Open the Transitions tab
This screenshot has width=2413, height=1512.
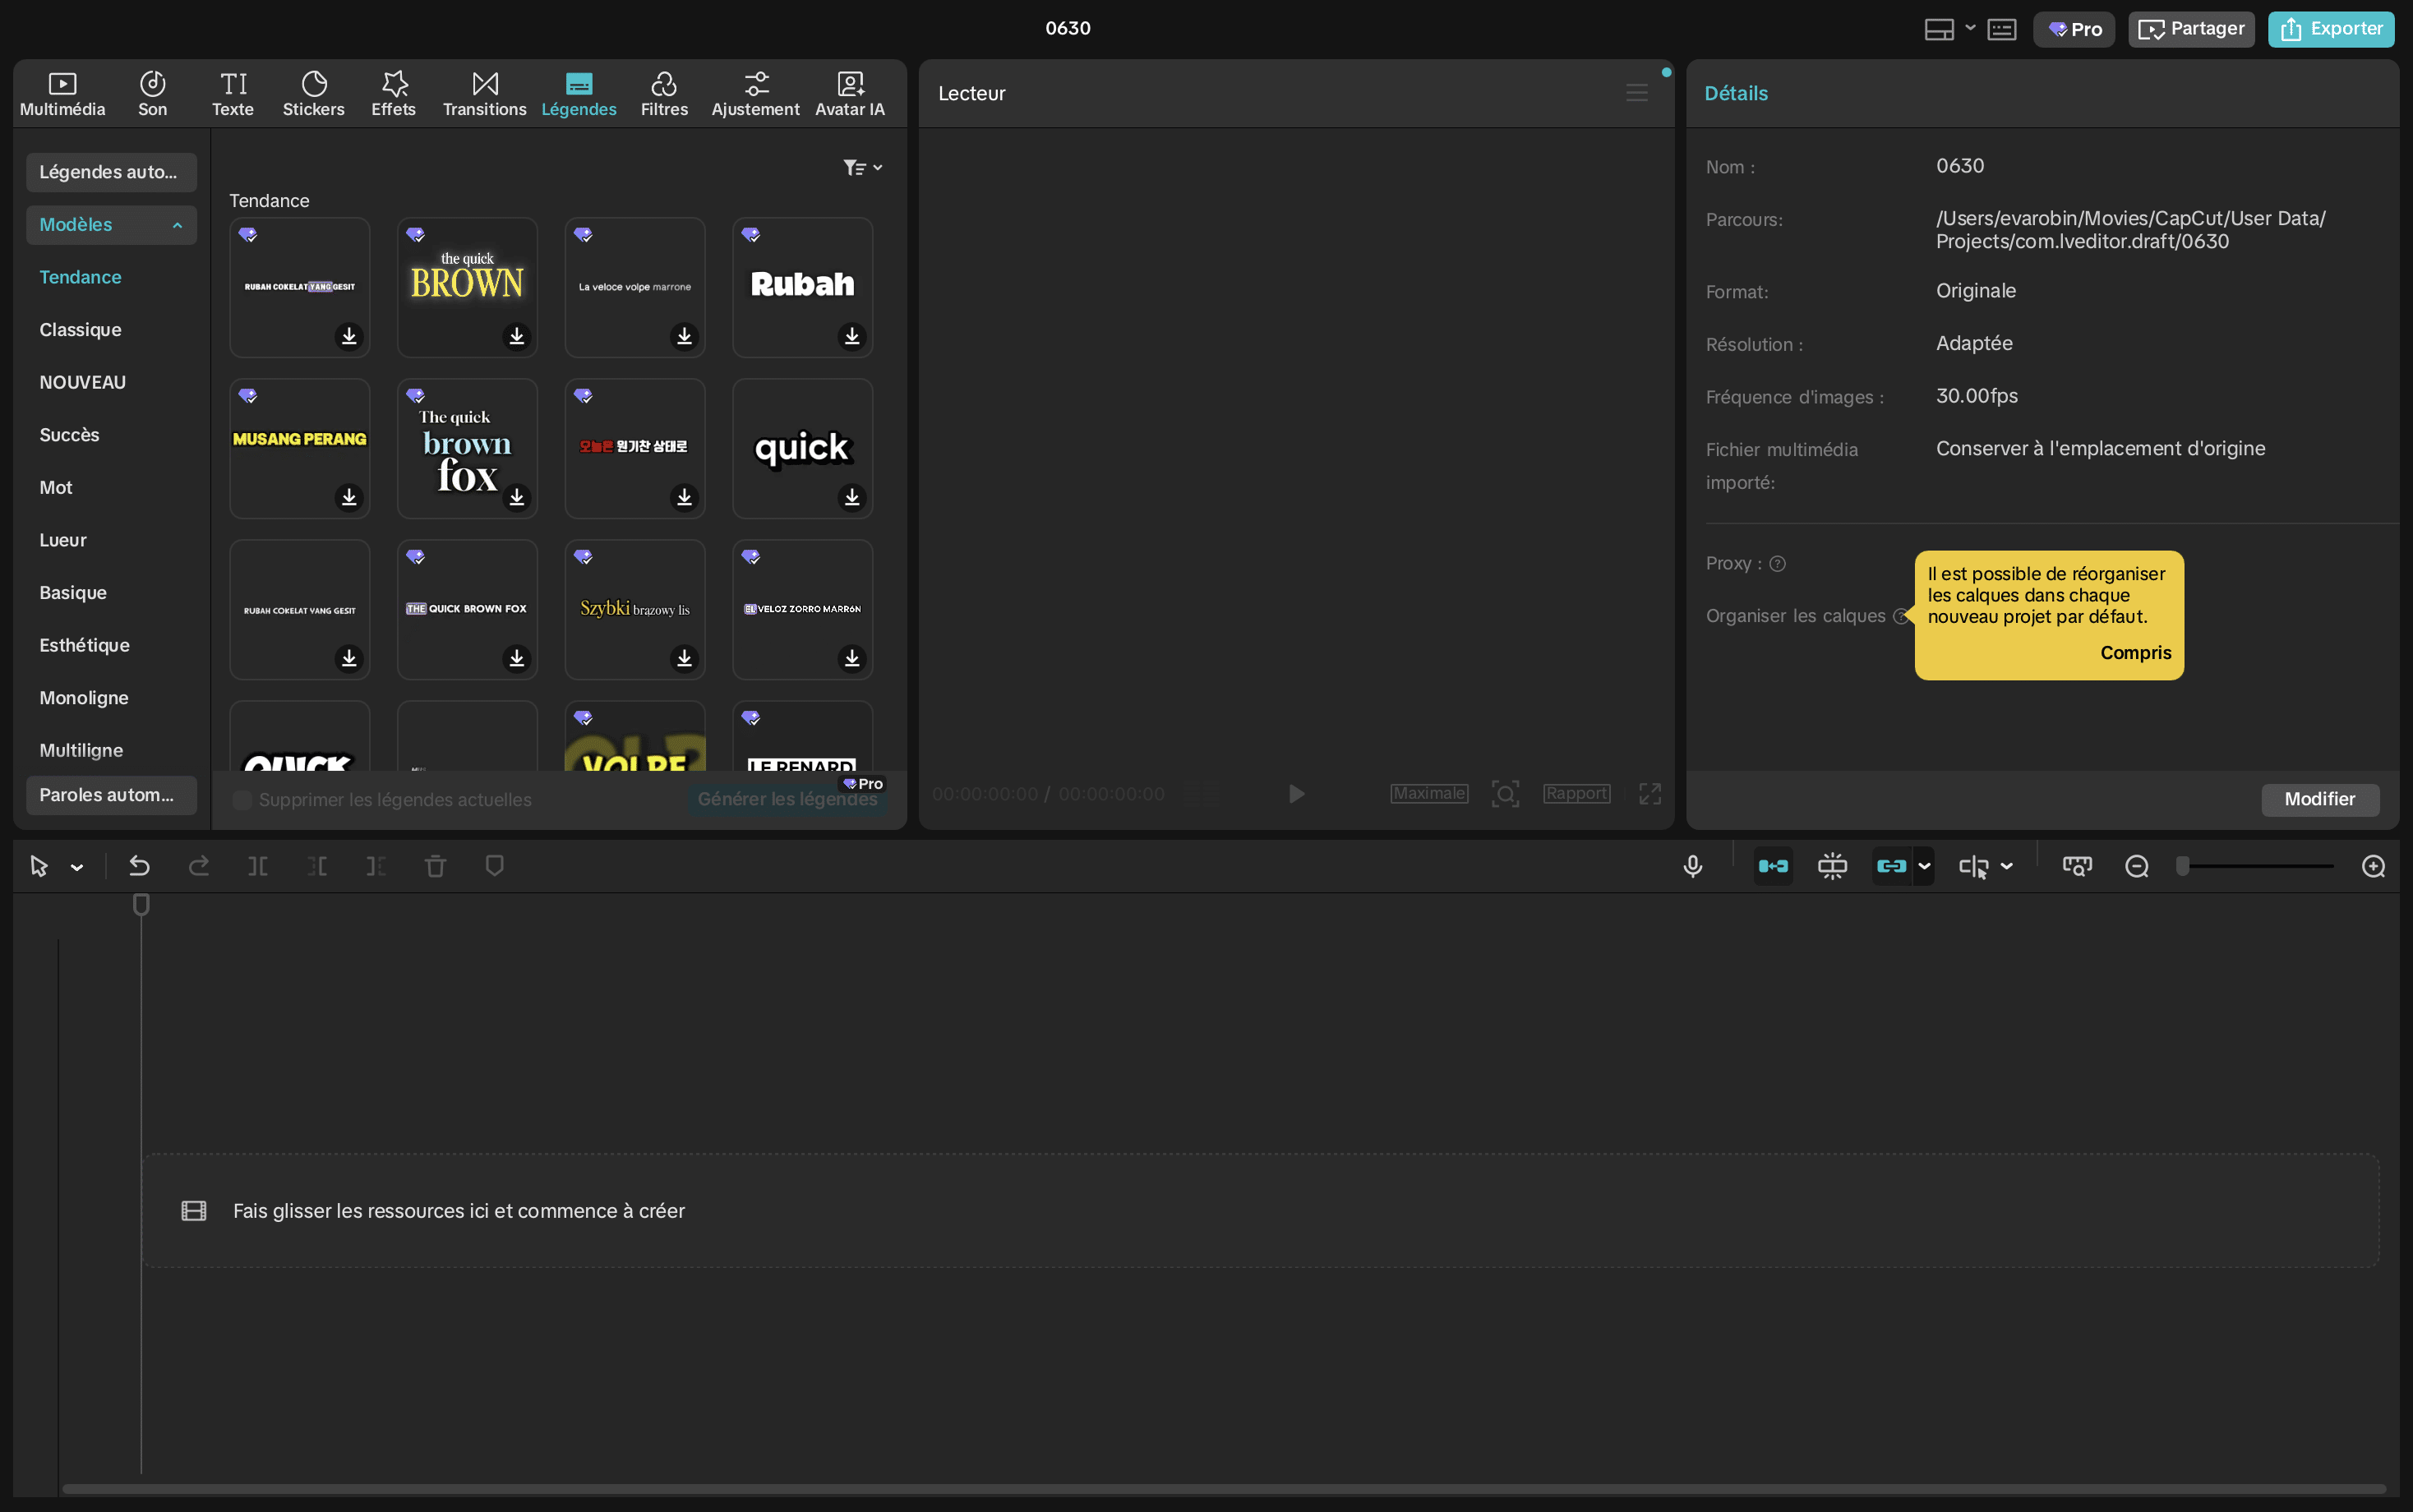click(484, 94)
